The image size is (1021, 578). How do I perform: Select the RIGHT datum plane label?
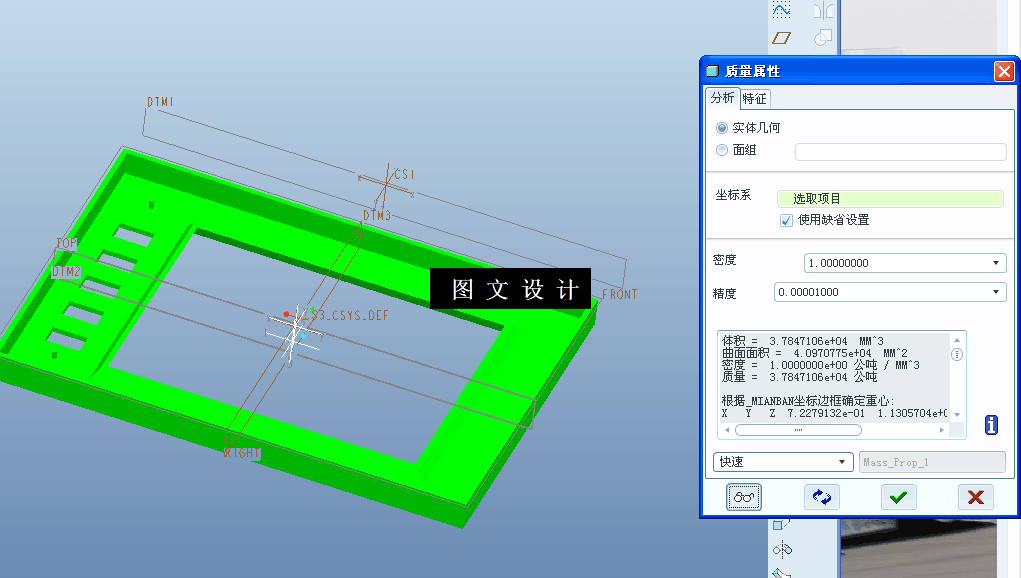point(242,453)
